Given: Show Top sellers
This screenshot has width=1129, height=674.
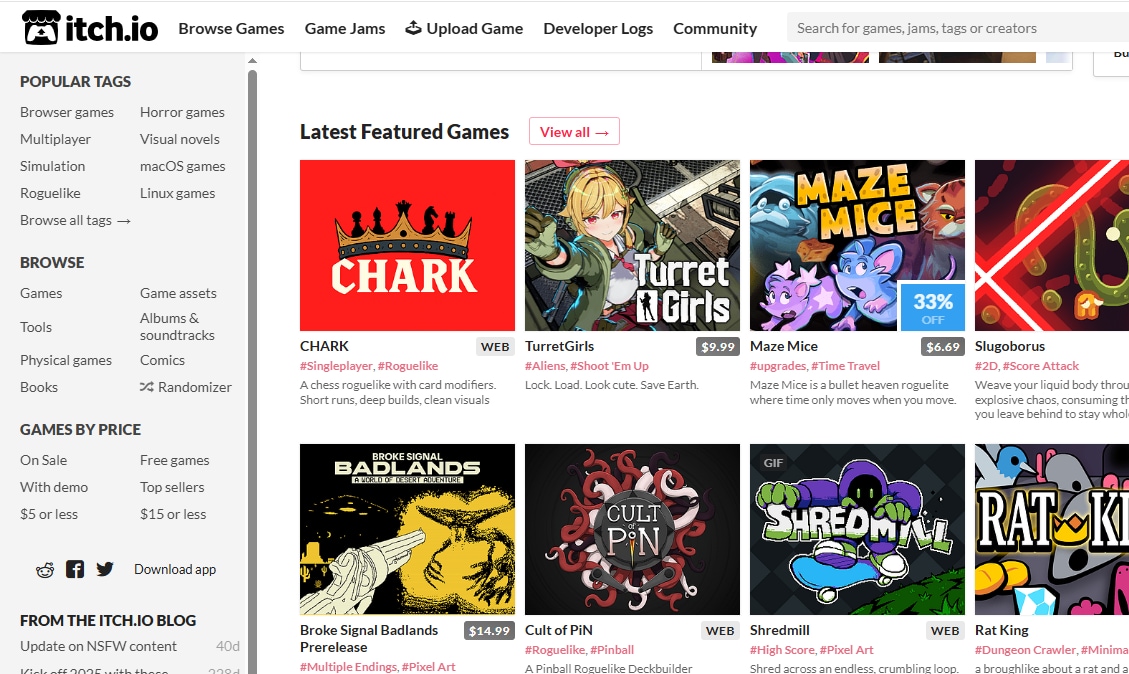Looking at the screenshot, I should click(x=172, y=487).
